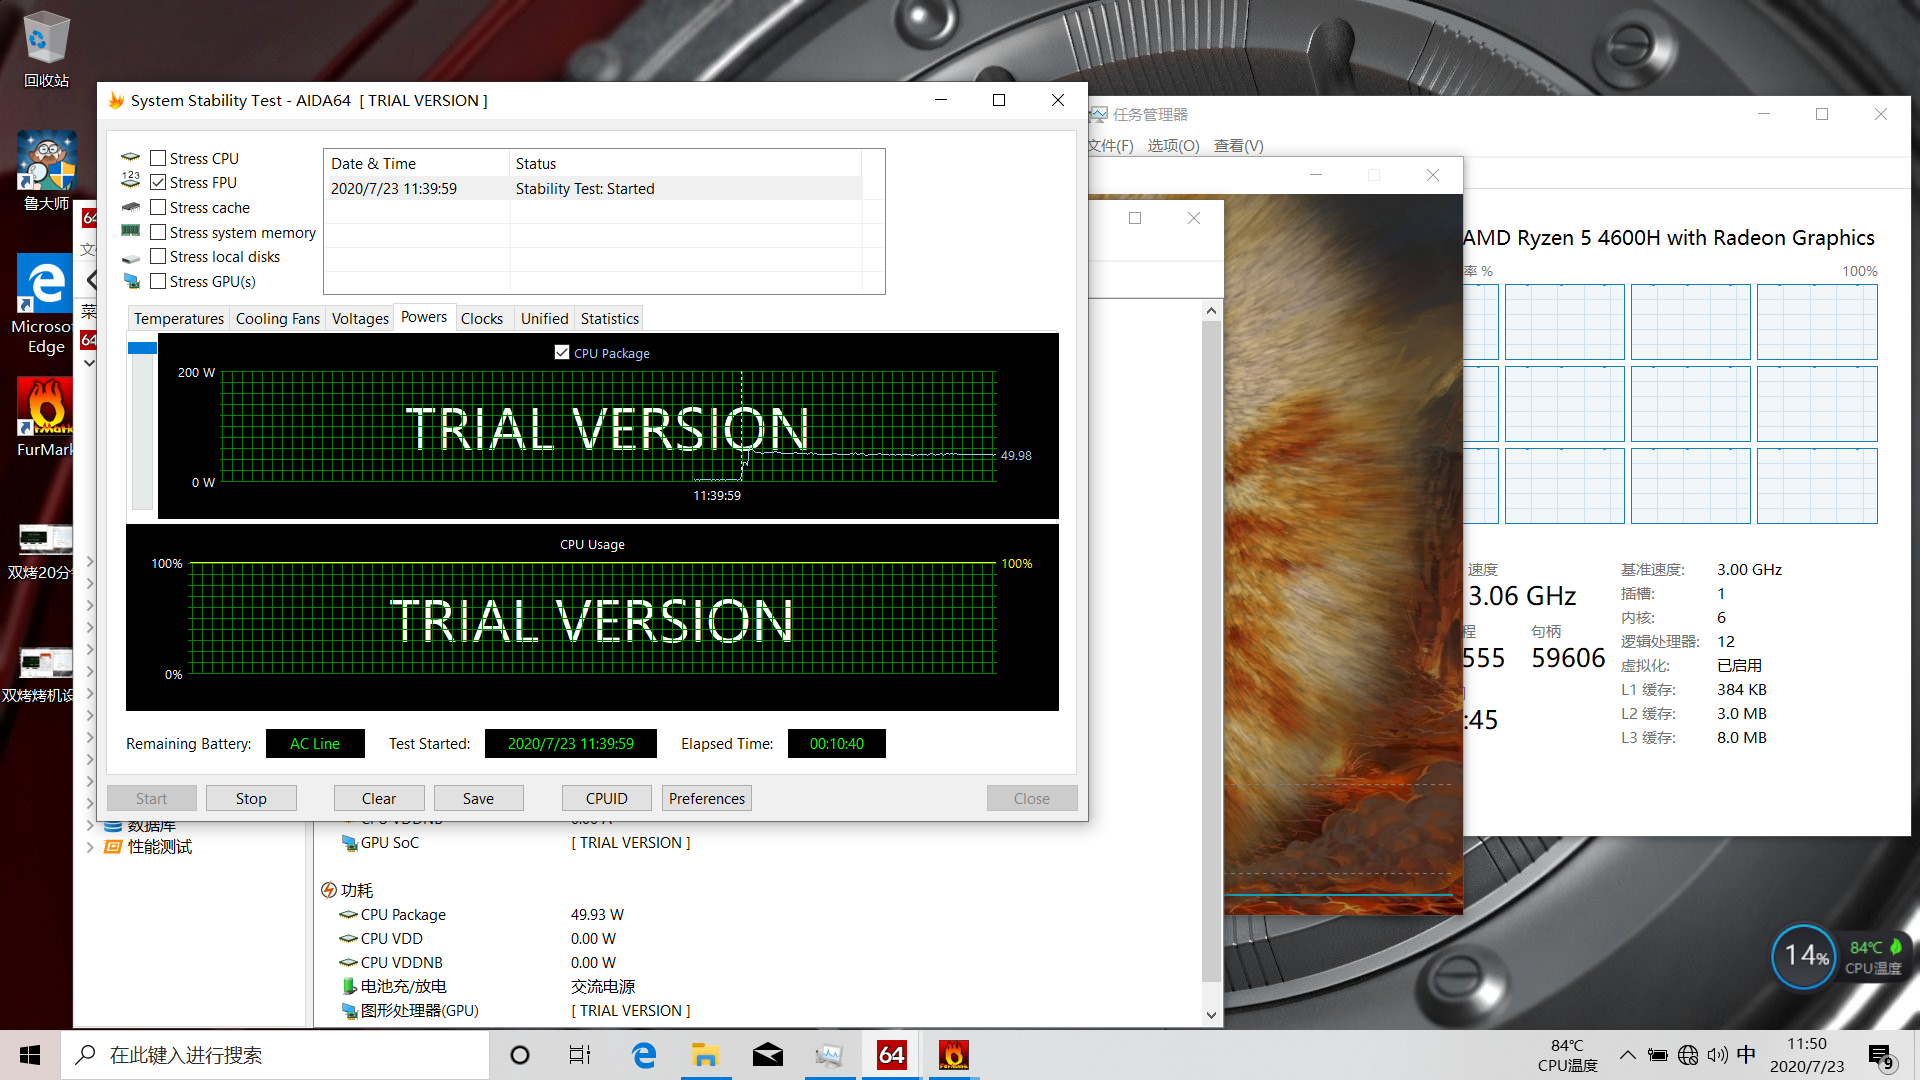The height and width of the screenshot is (1080, 1920).
Task: Toggle the CPU Package graph checkbox
Action: 562,352
